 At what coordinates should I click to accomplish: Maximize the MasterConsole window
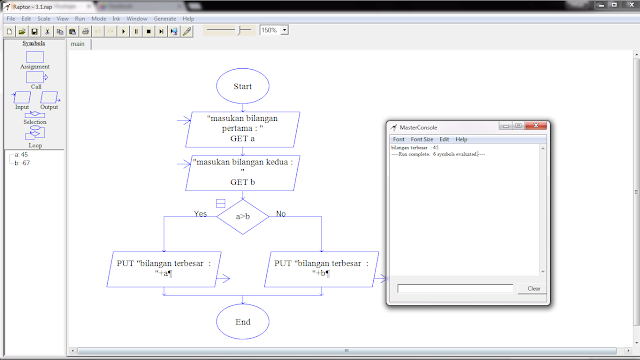(518, 126)
